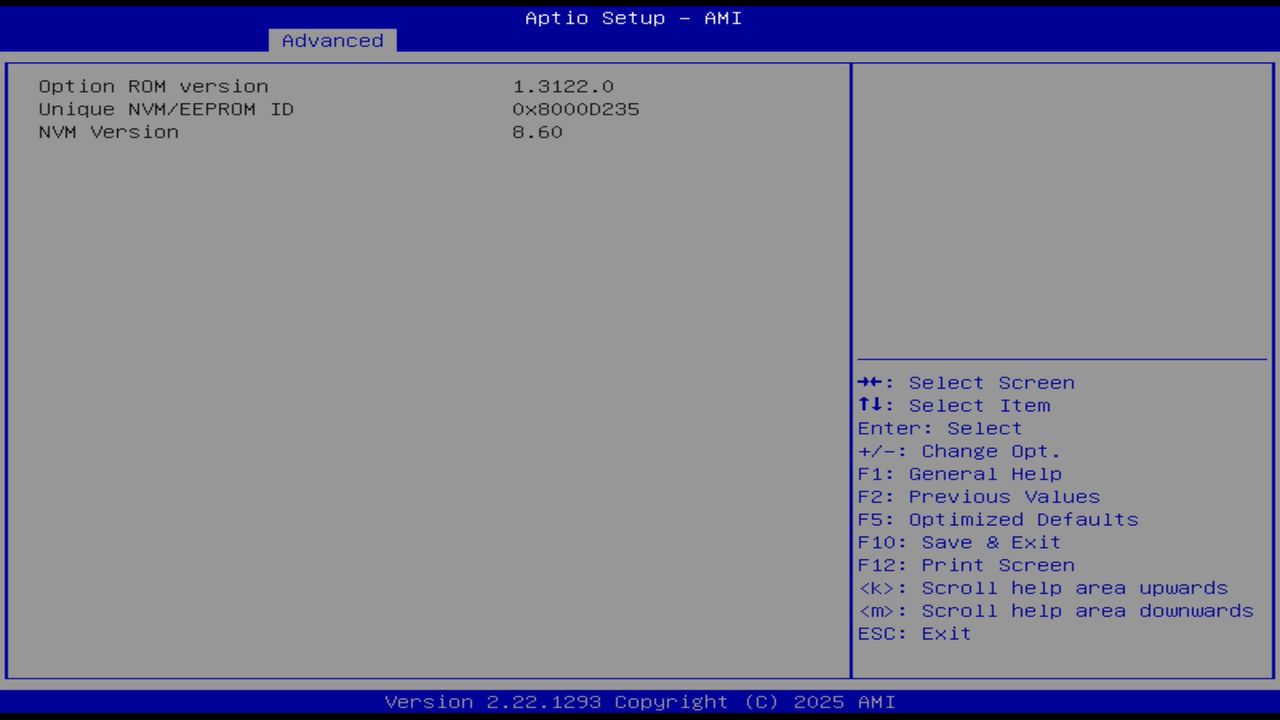Click Scroll help area downwards entry
The image size is (1280, 720).
(x=1055, y=610)
